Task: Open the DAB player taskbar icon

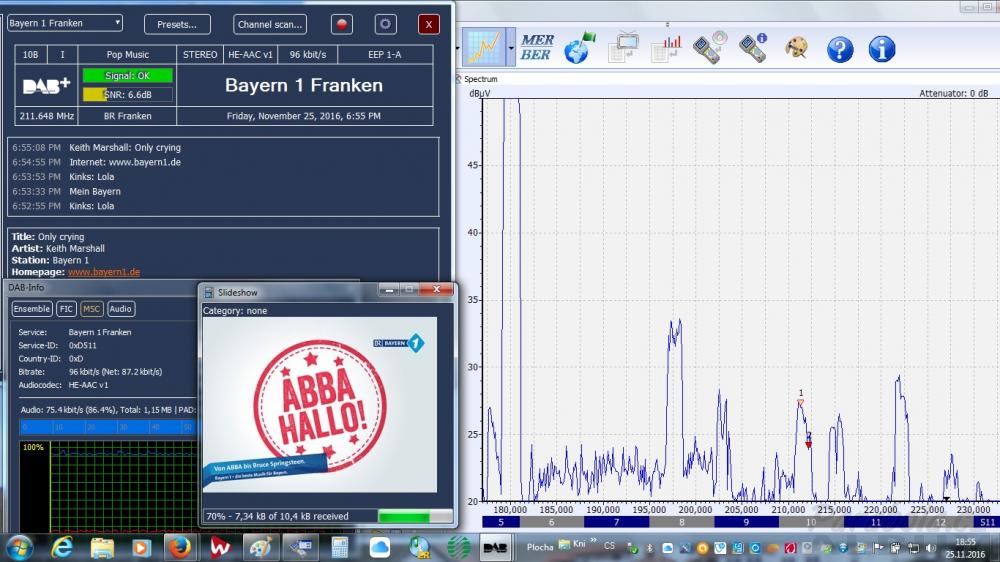Action: tap(495, 548)
